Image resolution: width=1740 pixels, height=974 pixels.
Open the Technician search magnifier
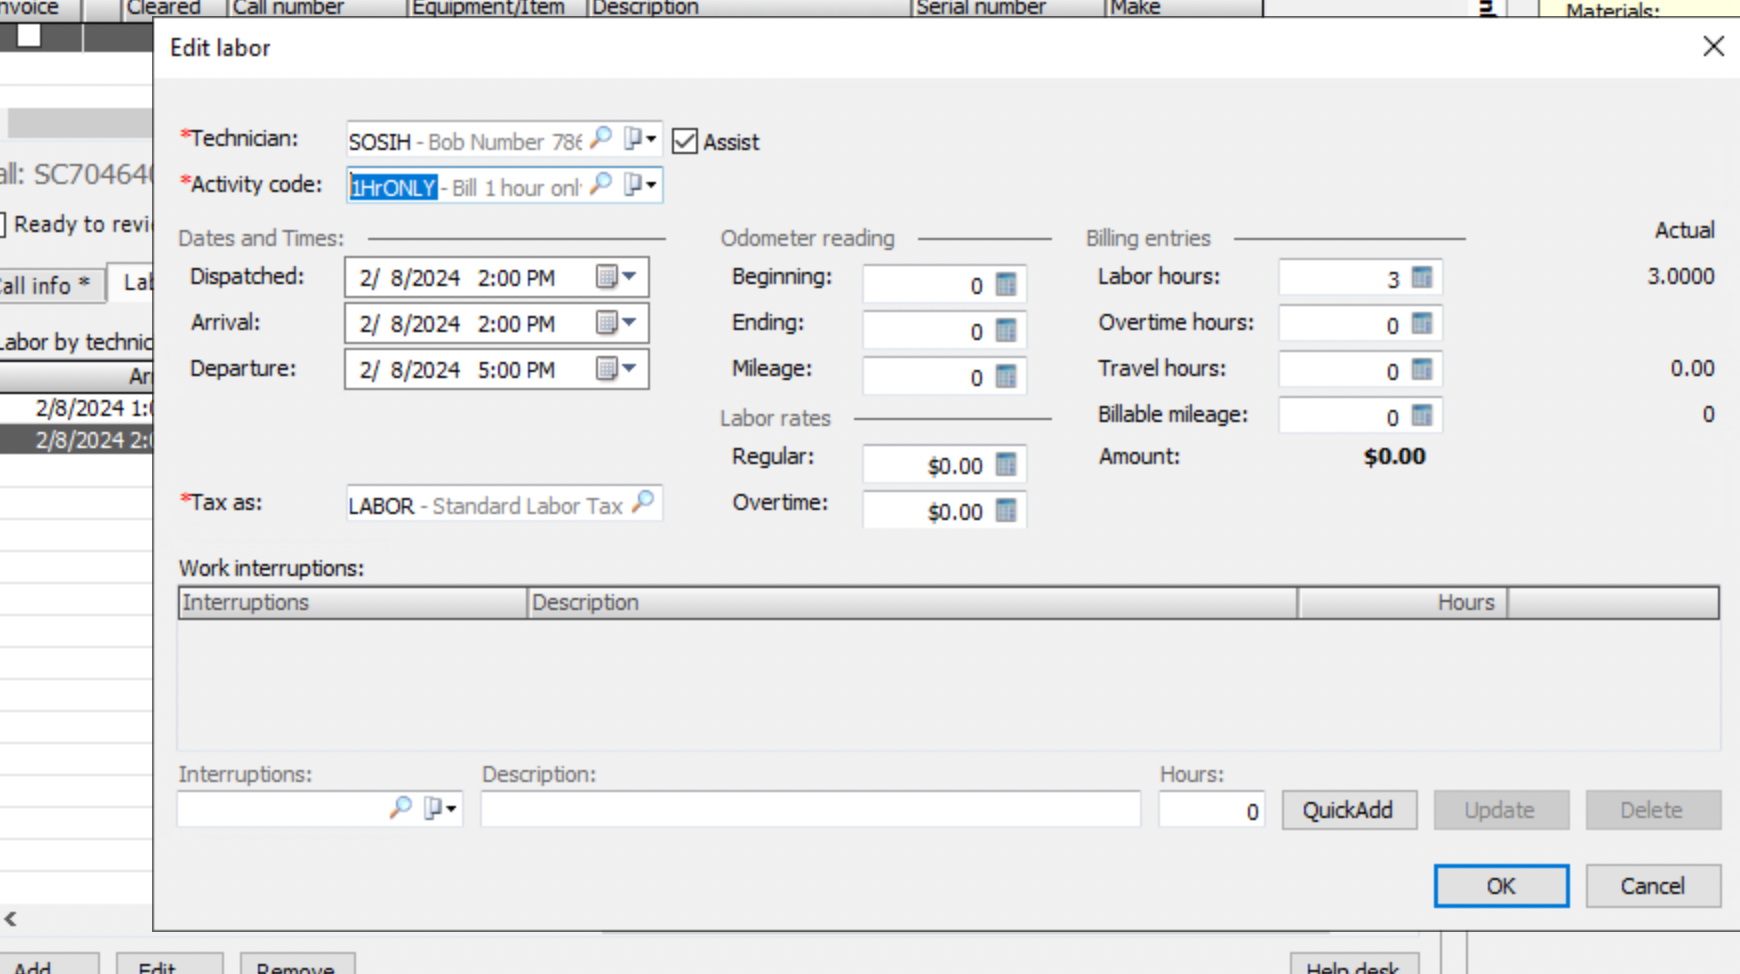600,138
